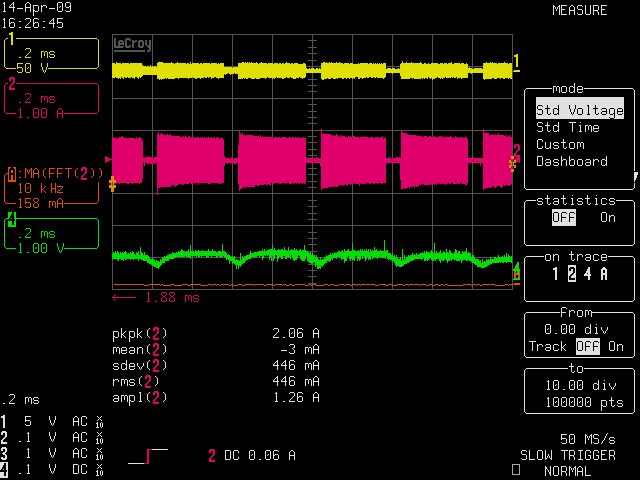This screenshot has height=480, width=640.
Task: Click the yellow channel 1 marker at grid right
Action: [x=516, y=62]
